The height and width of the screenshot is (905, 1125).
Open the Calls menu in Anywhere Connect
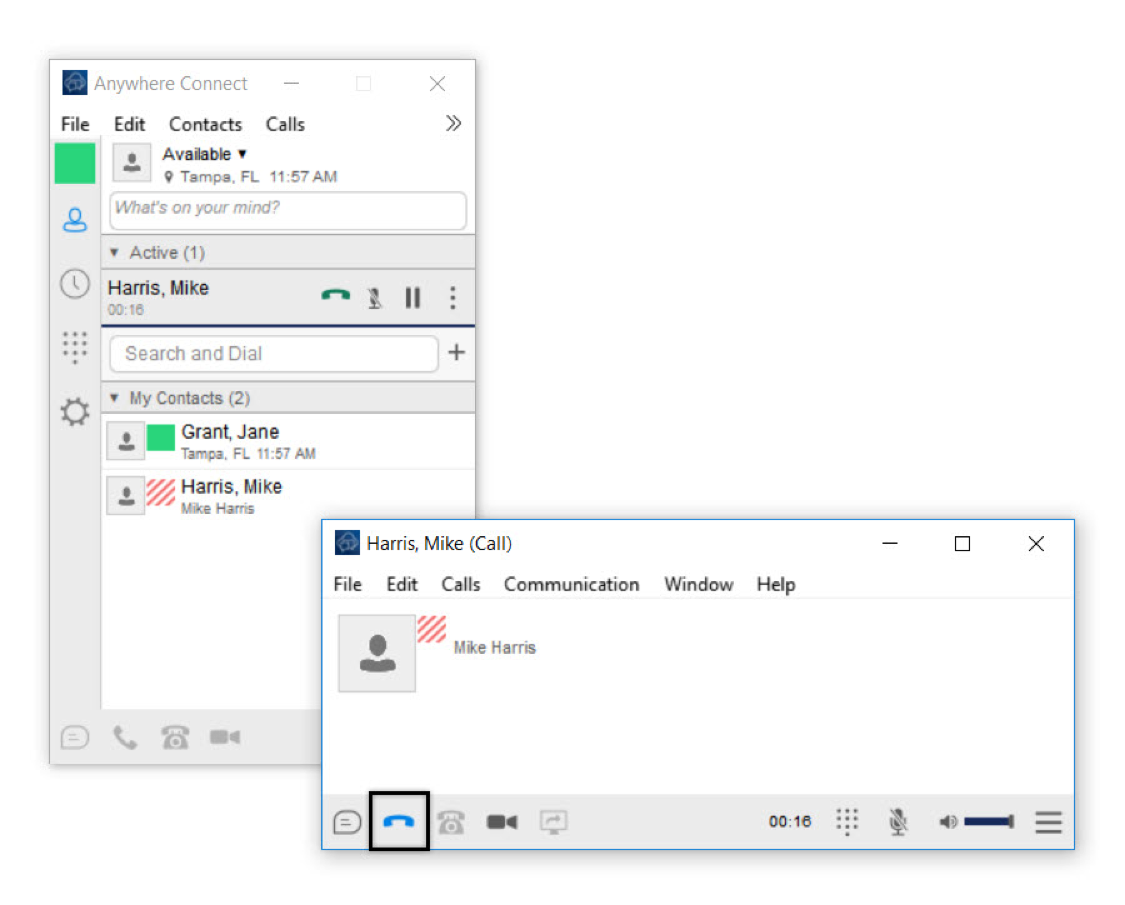(x=285, y=124)
